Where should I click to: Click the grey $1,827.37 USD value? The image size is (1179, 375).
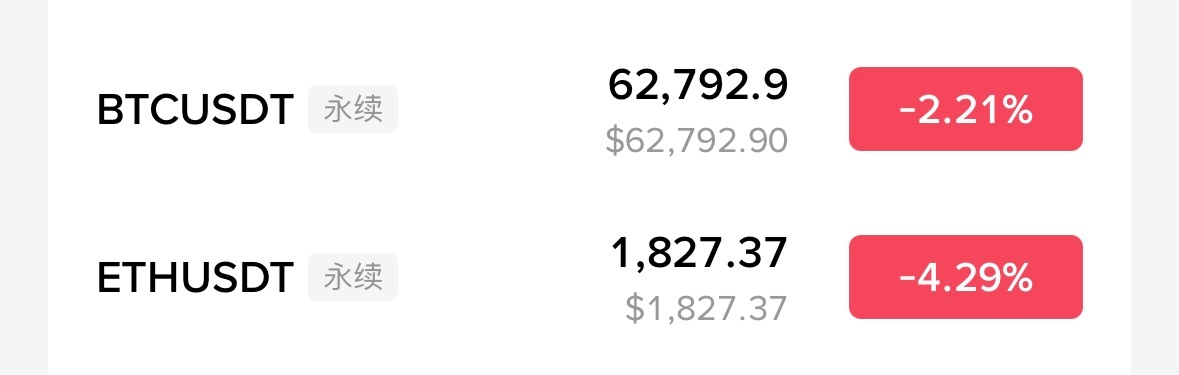pyautogui.click(x=706, y=308)
